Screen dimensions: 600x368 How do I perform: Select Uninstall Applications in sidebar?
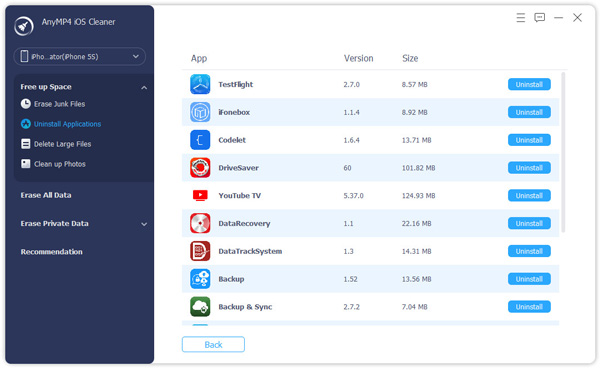click(67, 124)
